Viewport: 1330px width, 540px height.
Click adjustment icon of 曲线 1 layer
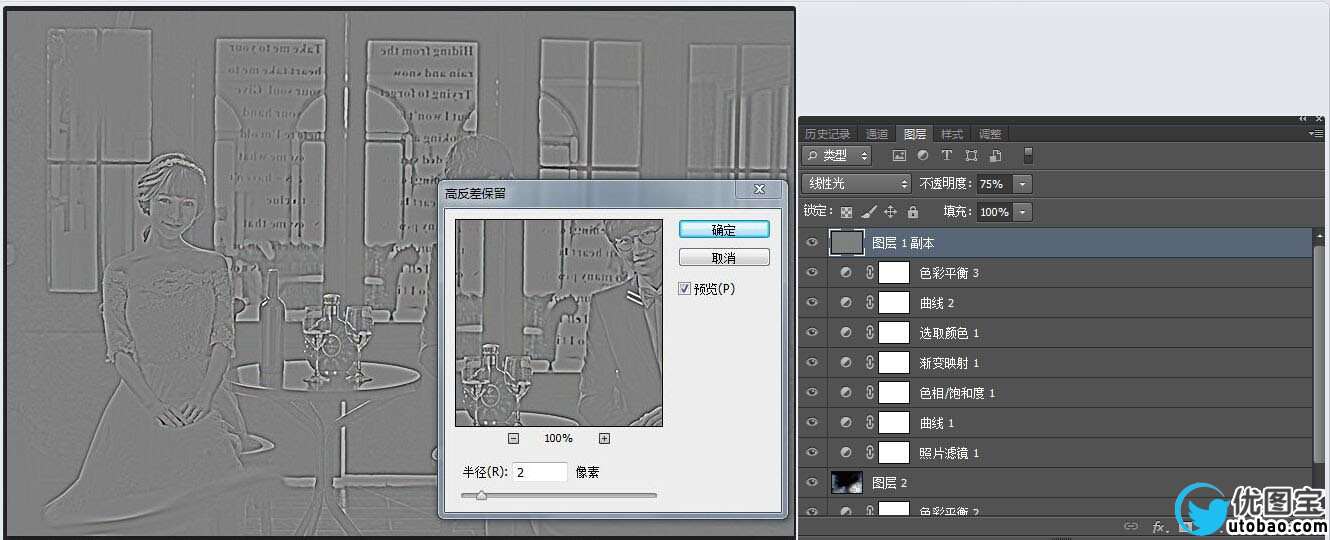847,423
